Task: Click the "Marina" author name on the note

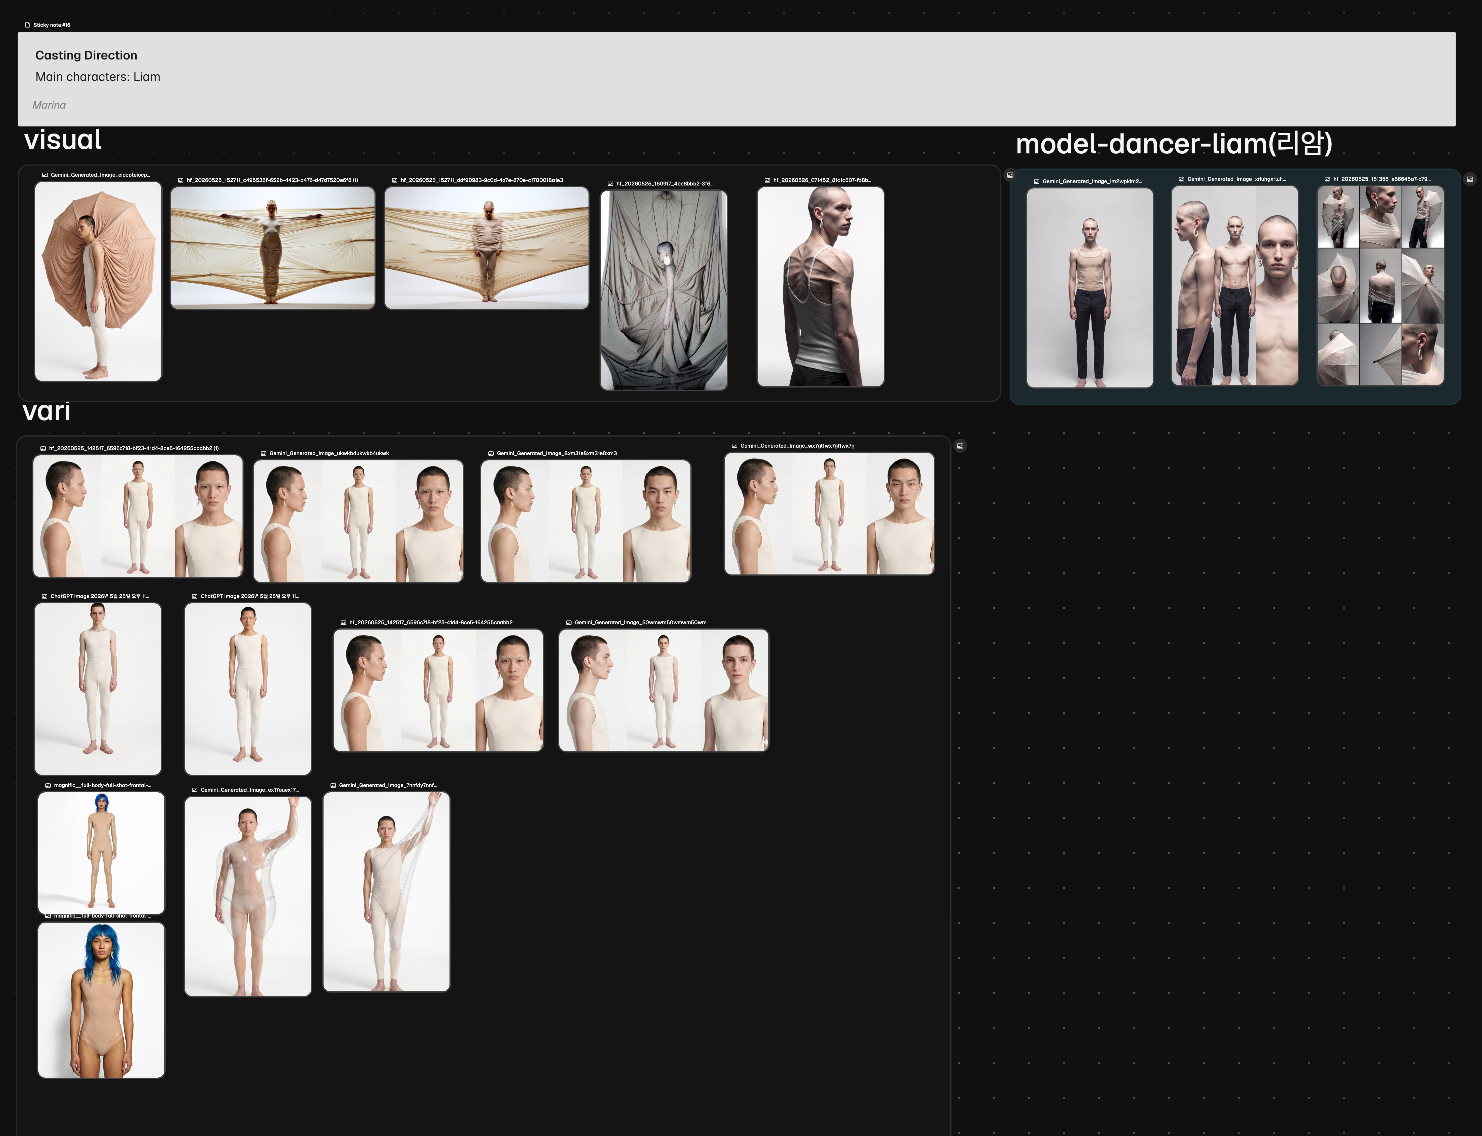Action: tap(49, 105)
